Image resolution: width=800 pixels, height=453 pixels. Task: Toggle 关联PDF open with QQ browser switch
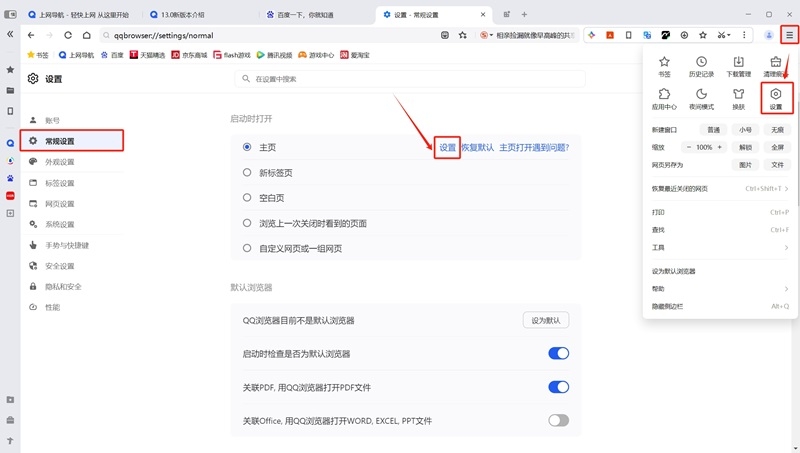[x=558, y=387]
